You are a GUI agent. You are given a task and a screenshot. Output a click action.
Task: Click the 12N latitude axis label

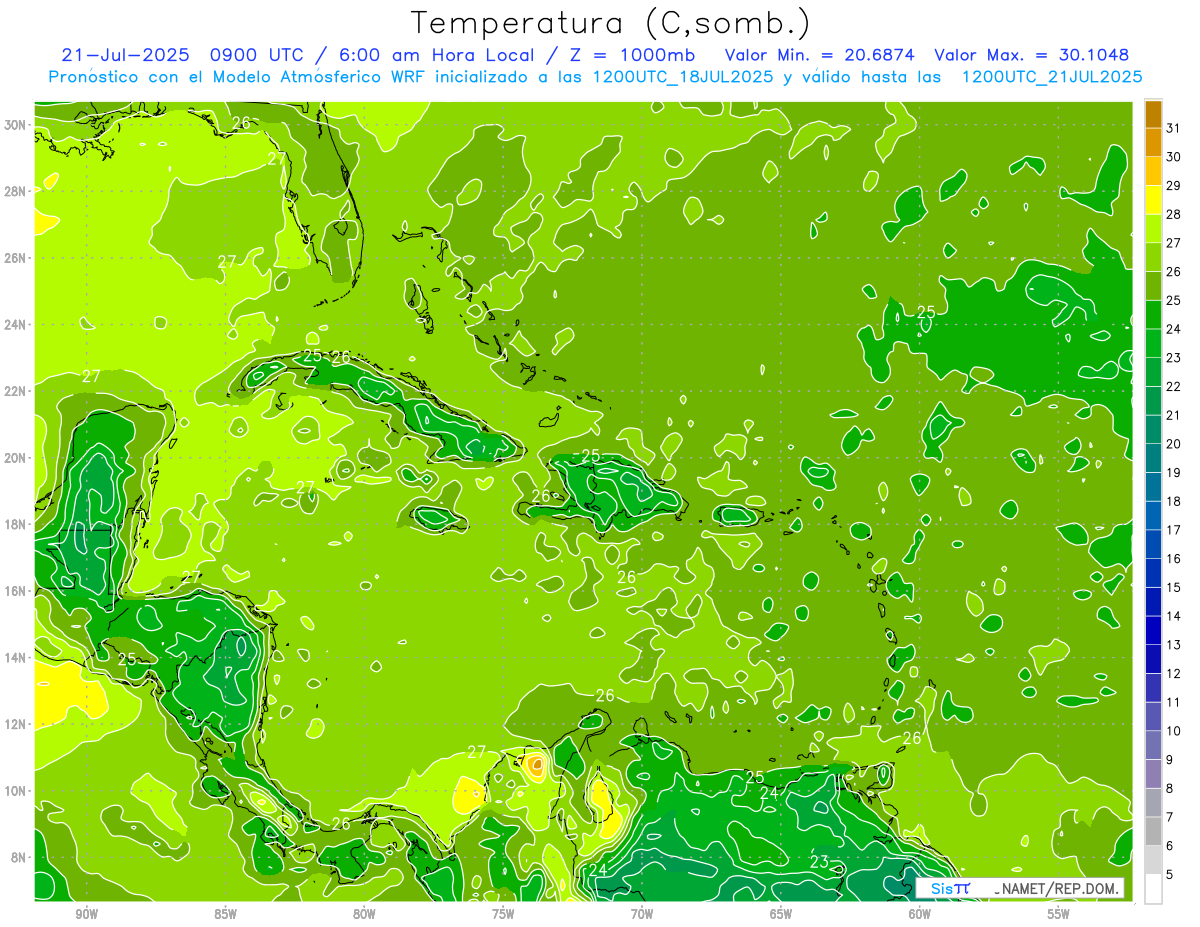[15, 724]
